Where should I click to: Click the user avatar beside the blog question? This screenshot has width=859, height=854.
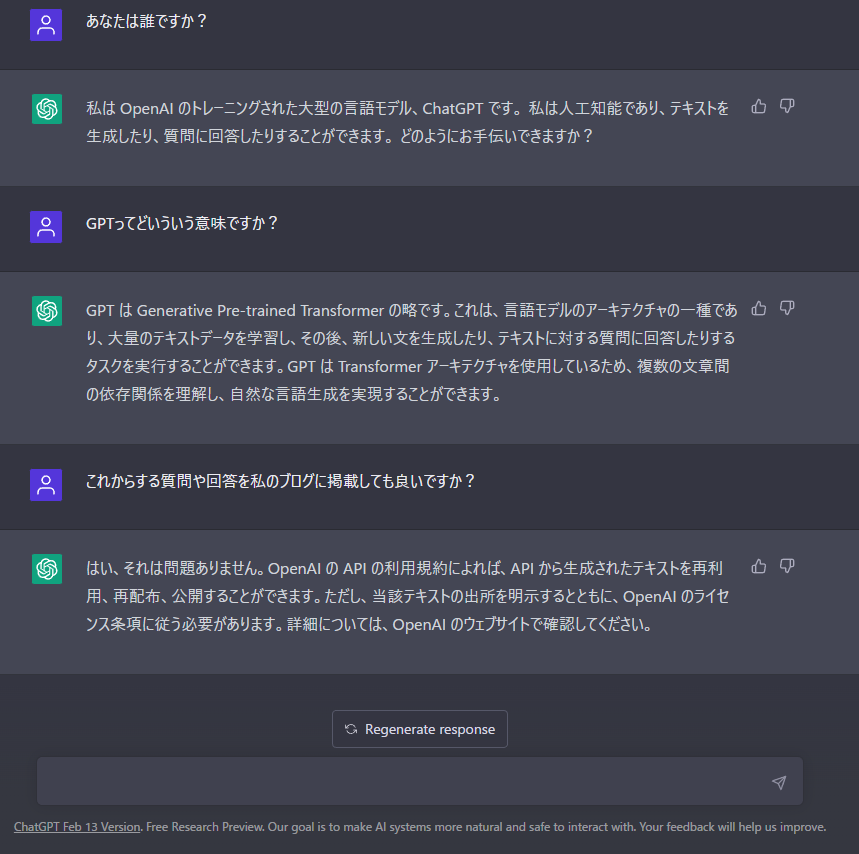coord(46,485)
